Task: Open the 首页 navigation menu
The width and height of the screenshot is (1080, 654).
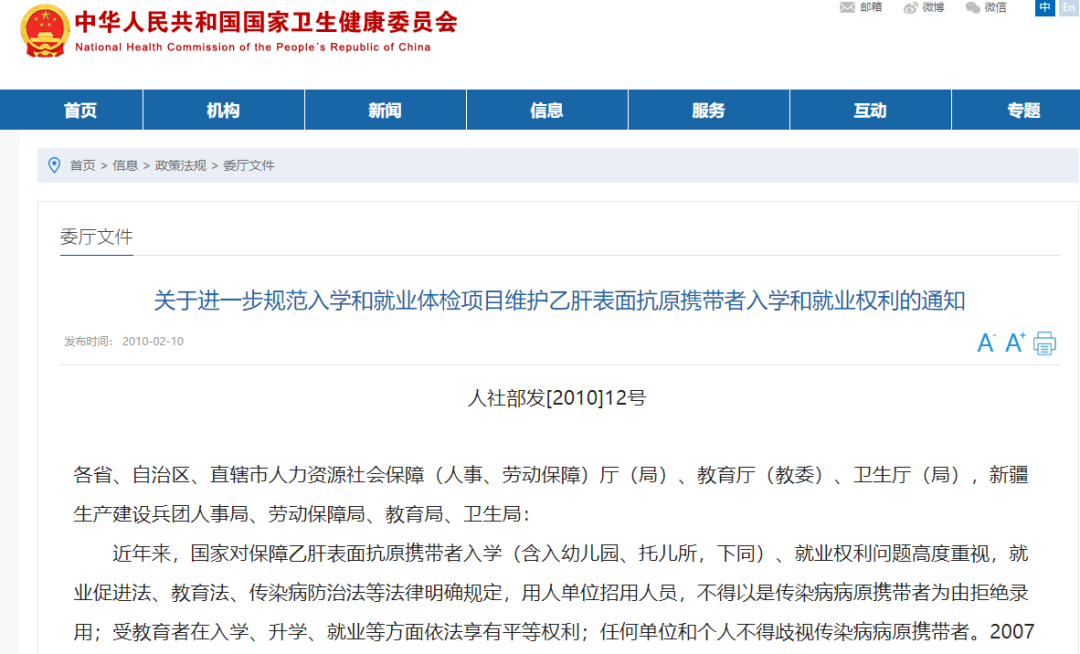Action: [80, 110]
